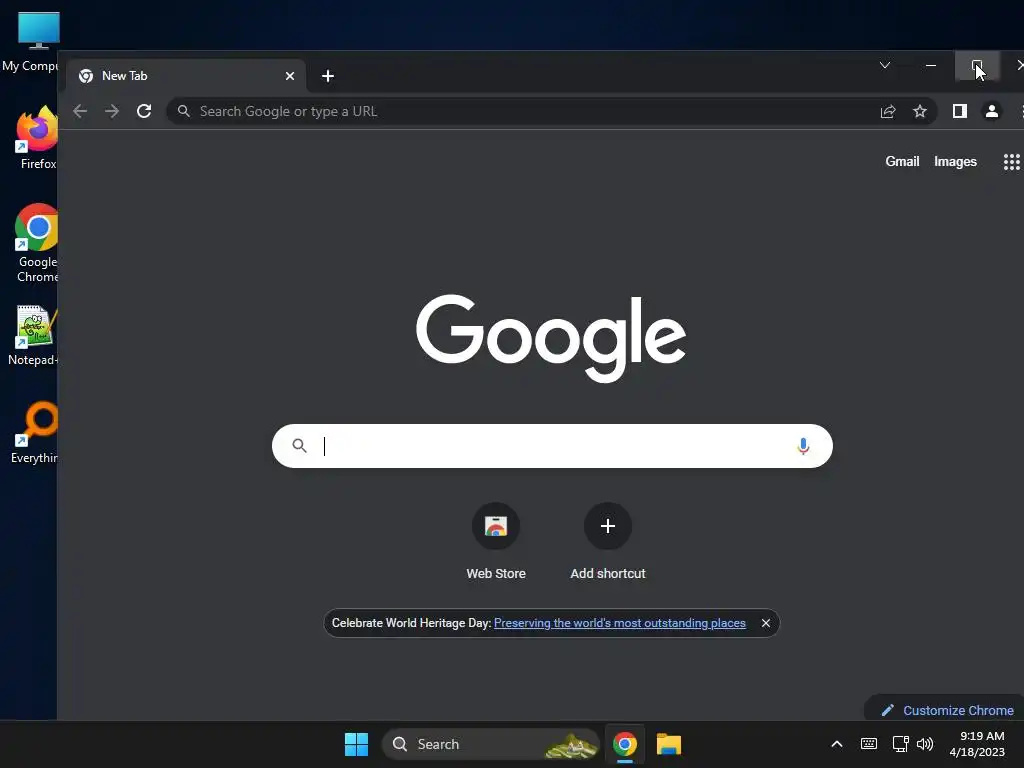Image resolution: width=1024 pixels, height=768 pixels.
Task: Select the Notepad++ desktop shortcut
Action: 34,335
